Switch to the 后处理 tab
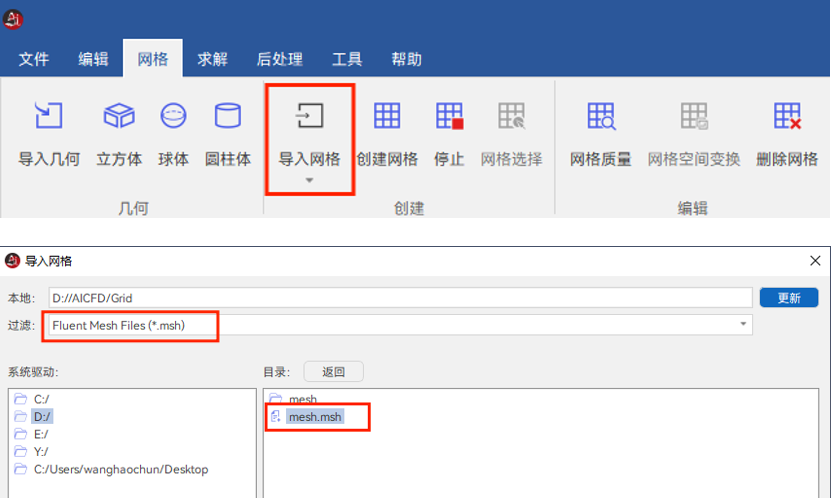 (x=280, y=59)
